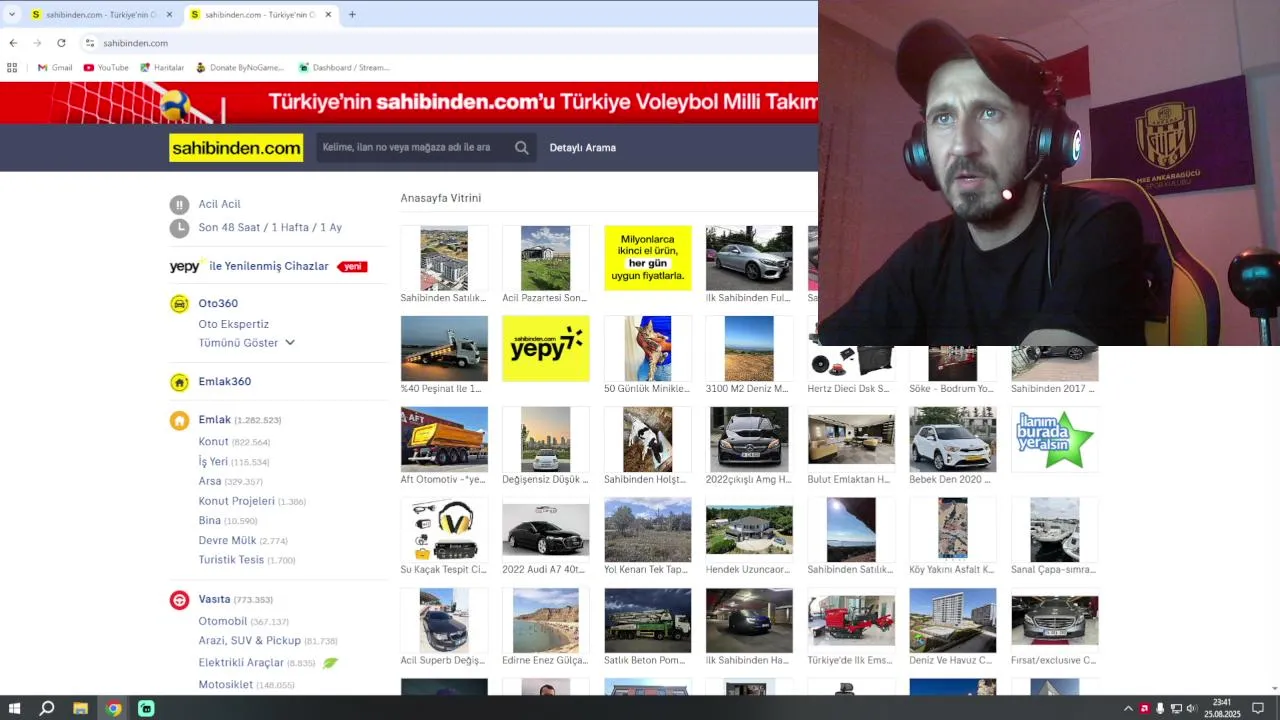1280x720 pixels.
Task: Open the YouTube bookmark
Action: (106, 68)
